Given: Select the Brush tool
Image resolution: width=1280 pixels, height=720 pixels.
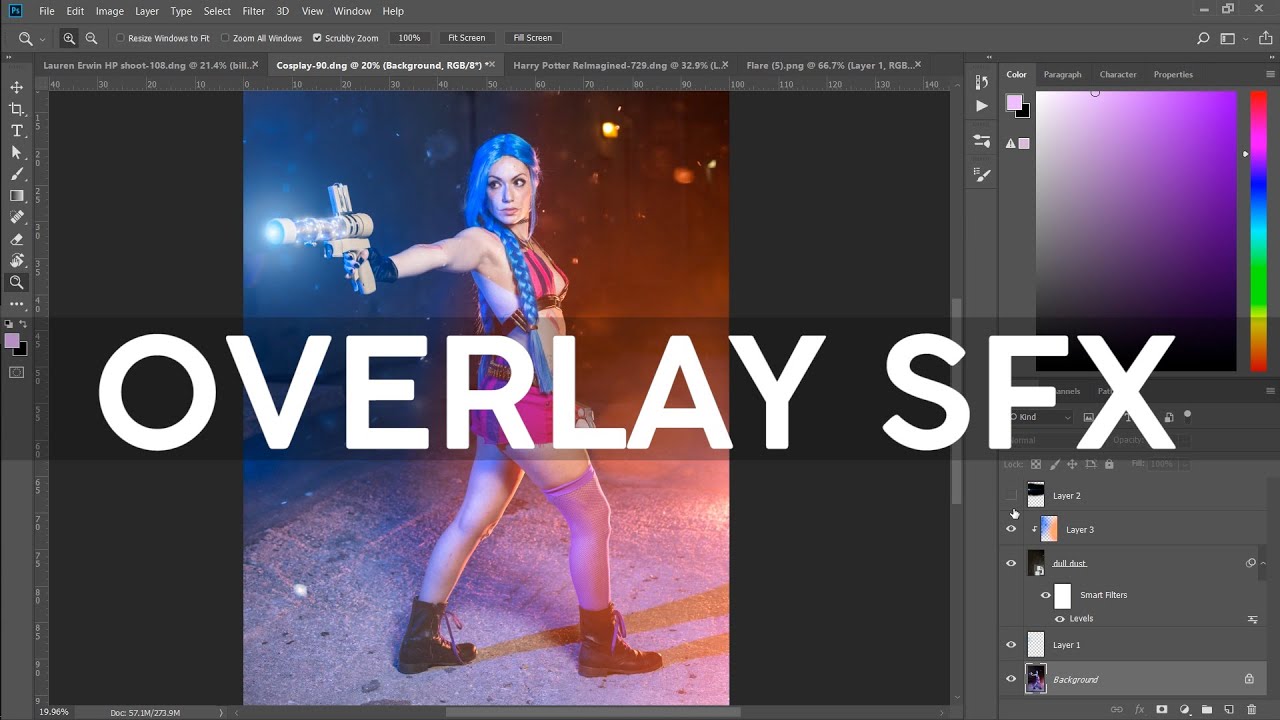Looking at the screenshot, I should 16,174.
